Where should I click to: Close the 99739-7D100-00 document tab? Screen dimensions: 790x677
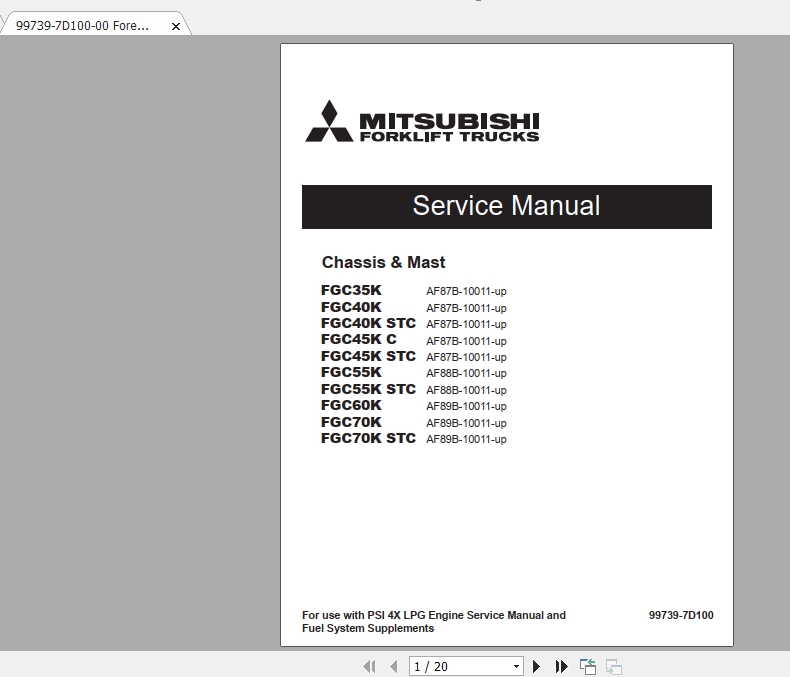176,26
